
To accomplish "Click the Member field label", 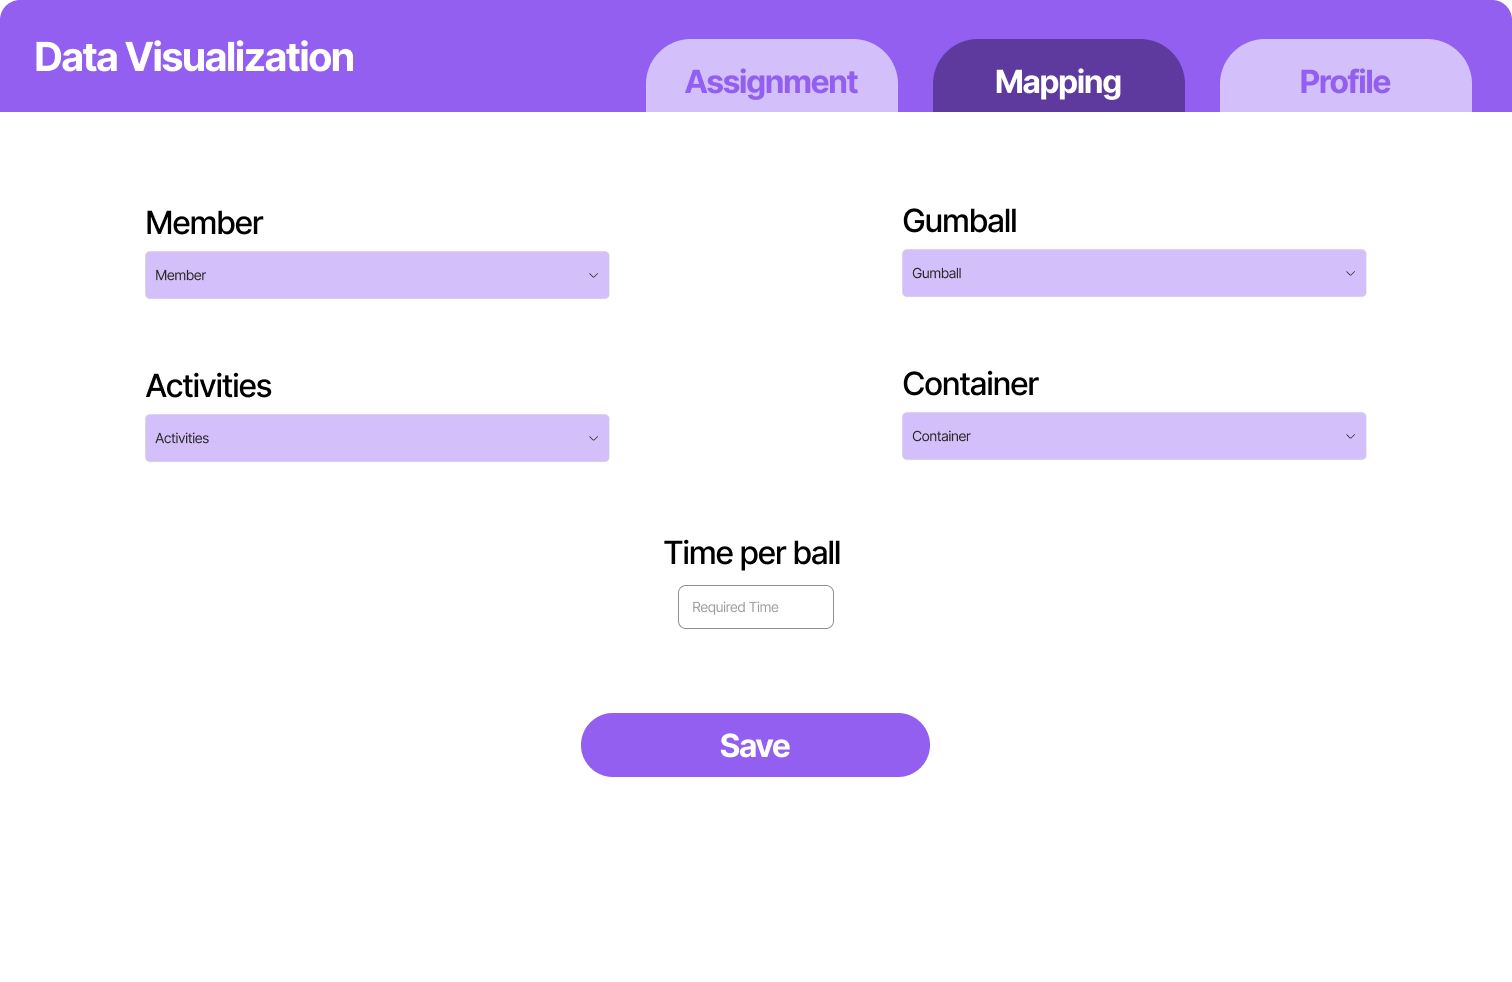I will 204,223.
